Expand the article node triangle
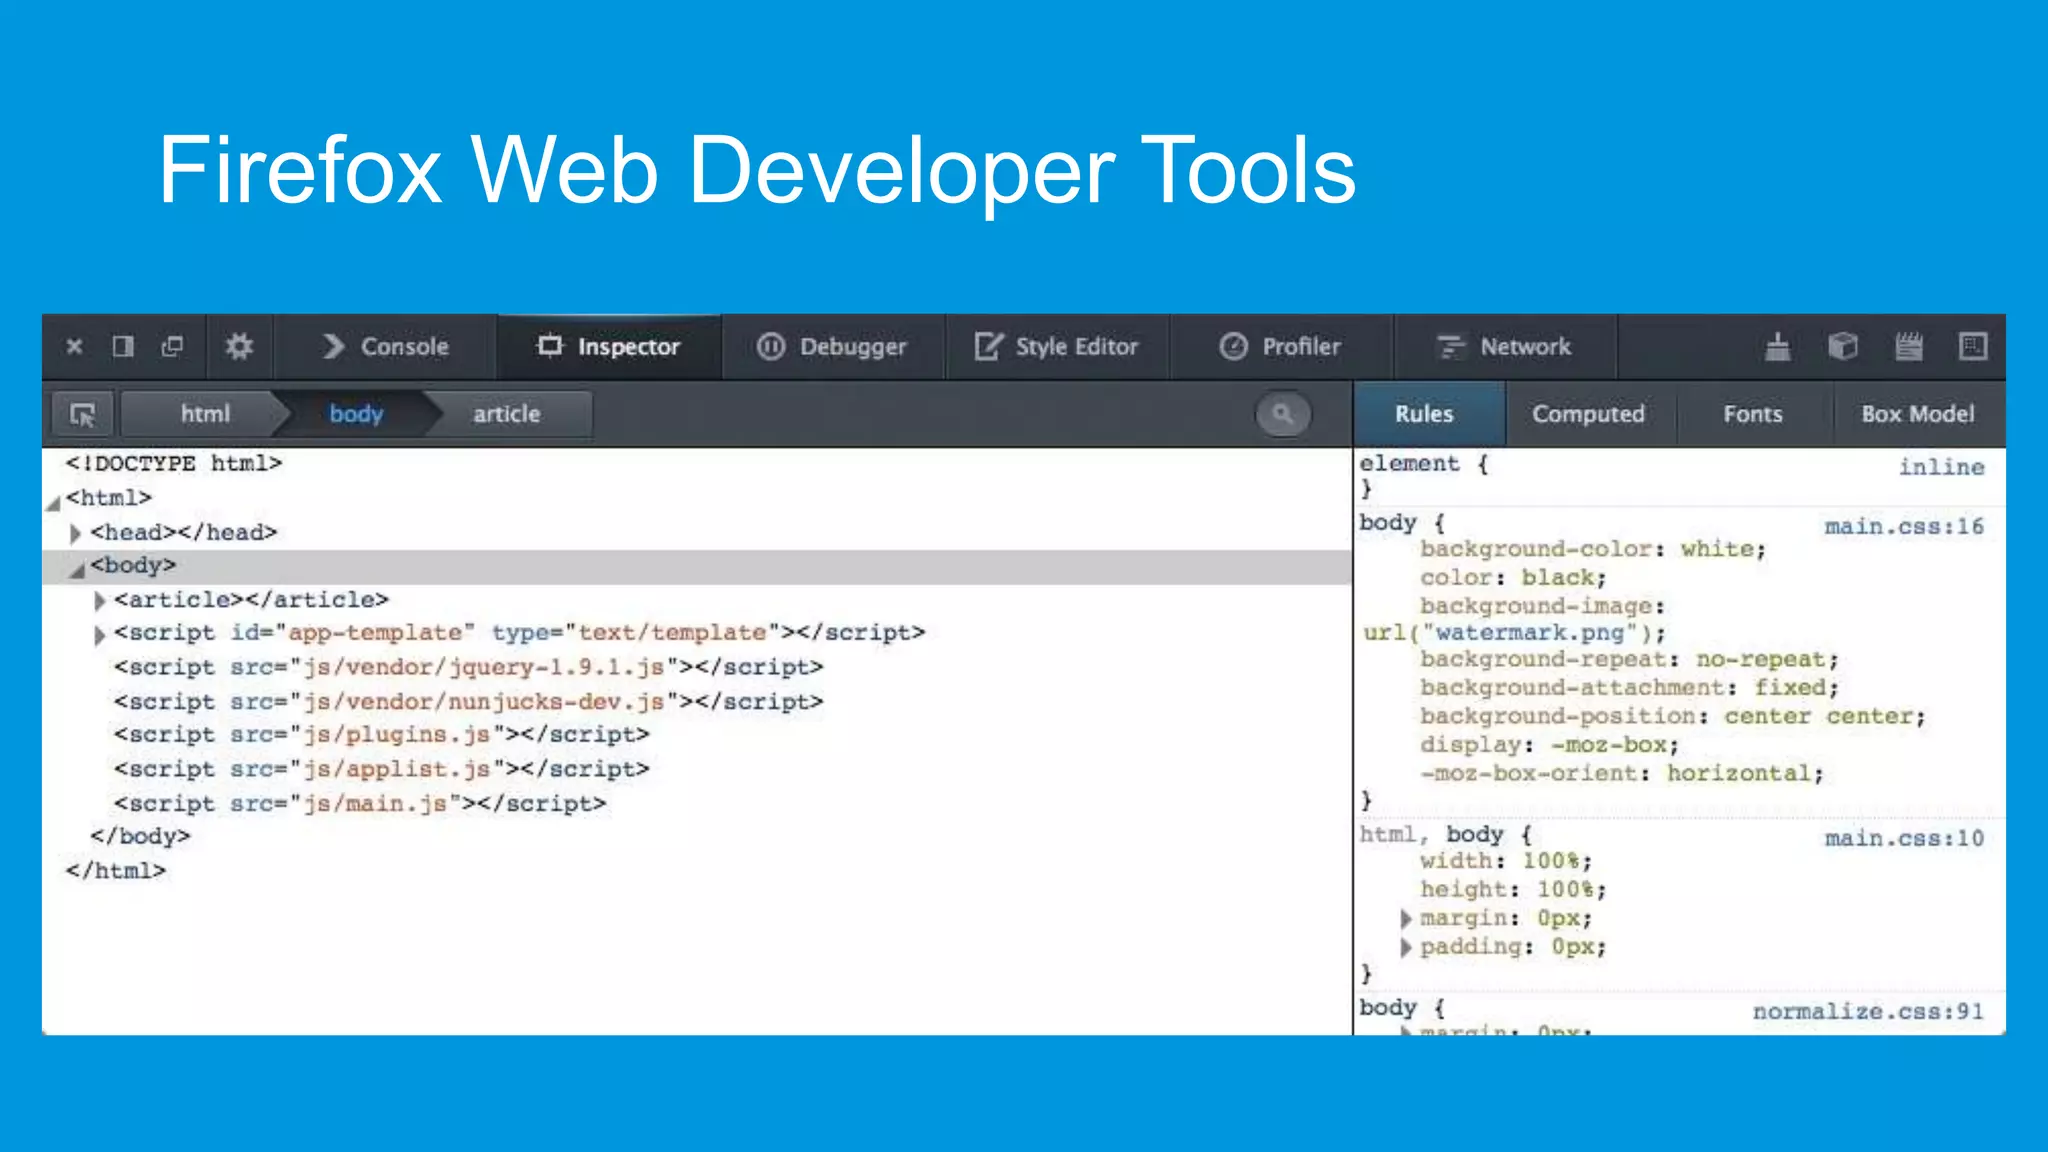 [99, 601]
